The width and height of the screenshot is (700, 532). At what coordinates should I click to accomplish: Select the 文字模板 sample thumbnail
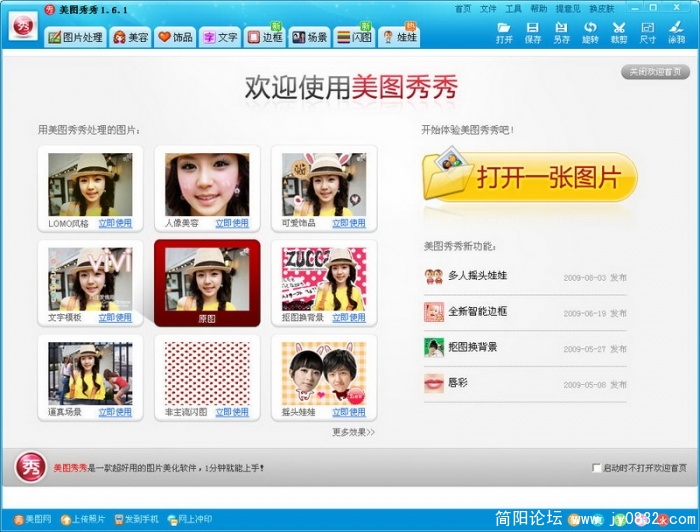[x=90, y=279]
